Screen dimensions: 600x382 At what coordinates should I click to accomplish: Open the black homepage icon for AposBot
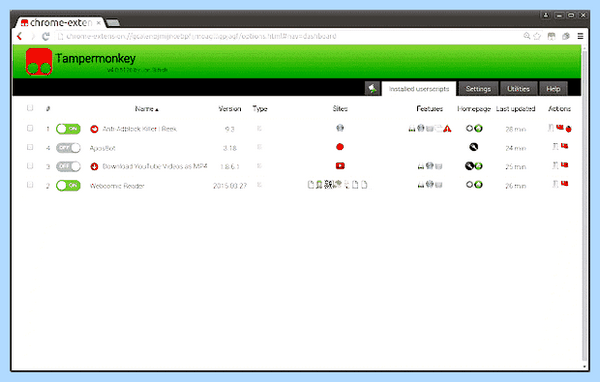[x=474, y=147]
